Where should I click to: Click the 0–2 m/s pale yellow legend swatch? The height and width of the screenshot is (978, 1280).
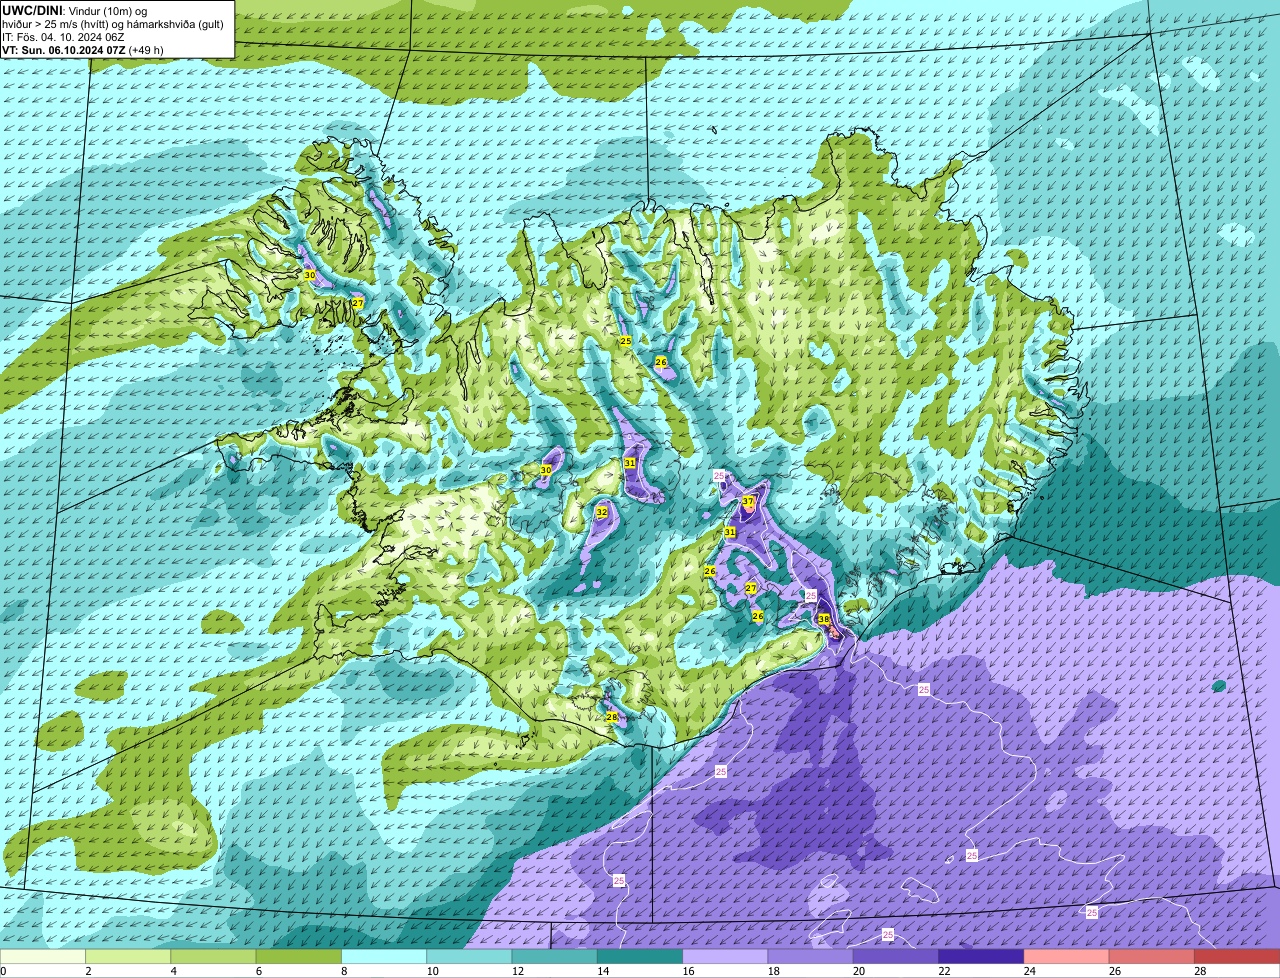click(x=43, y=957)
